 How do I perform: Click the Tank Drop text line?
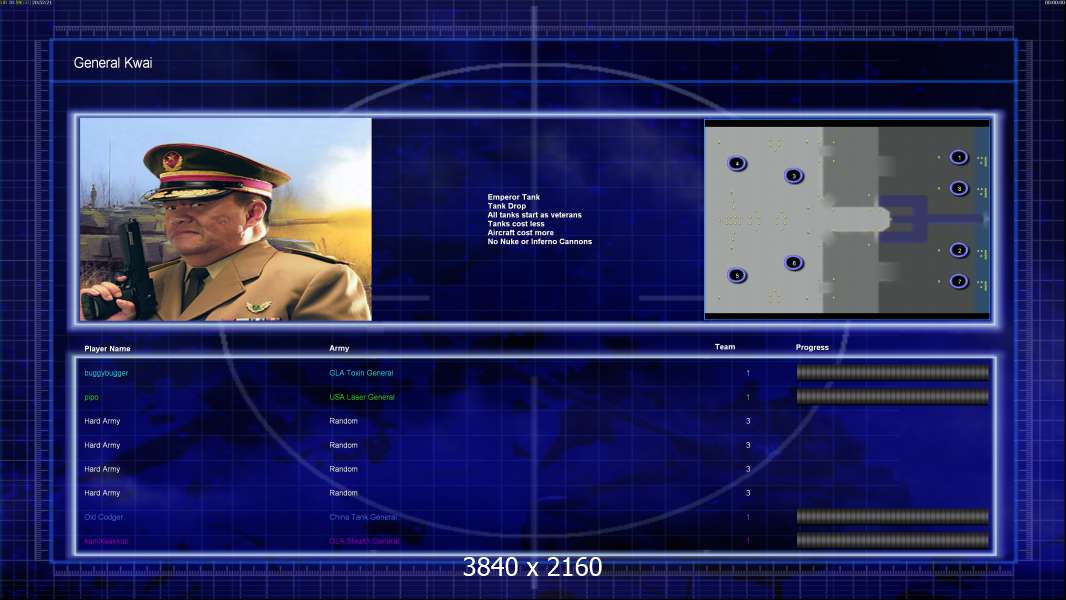coord(506,206)
